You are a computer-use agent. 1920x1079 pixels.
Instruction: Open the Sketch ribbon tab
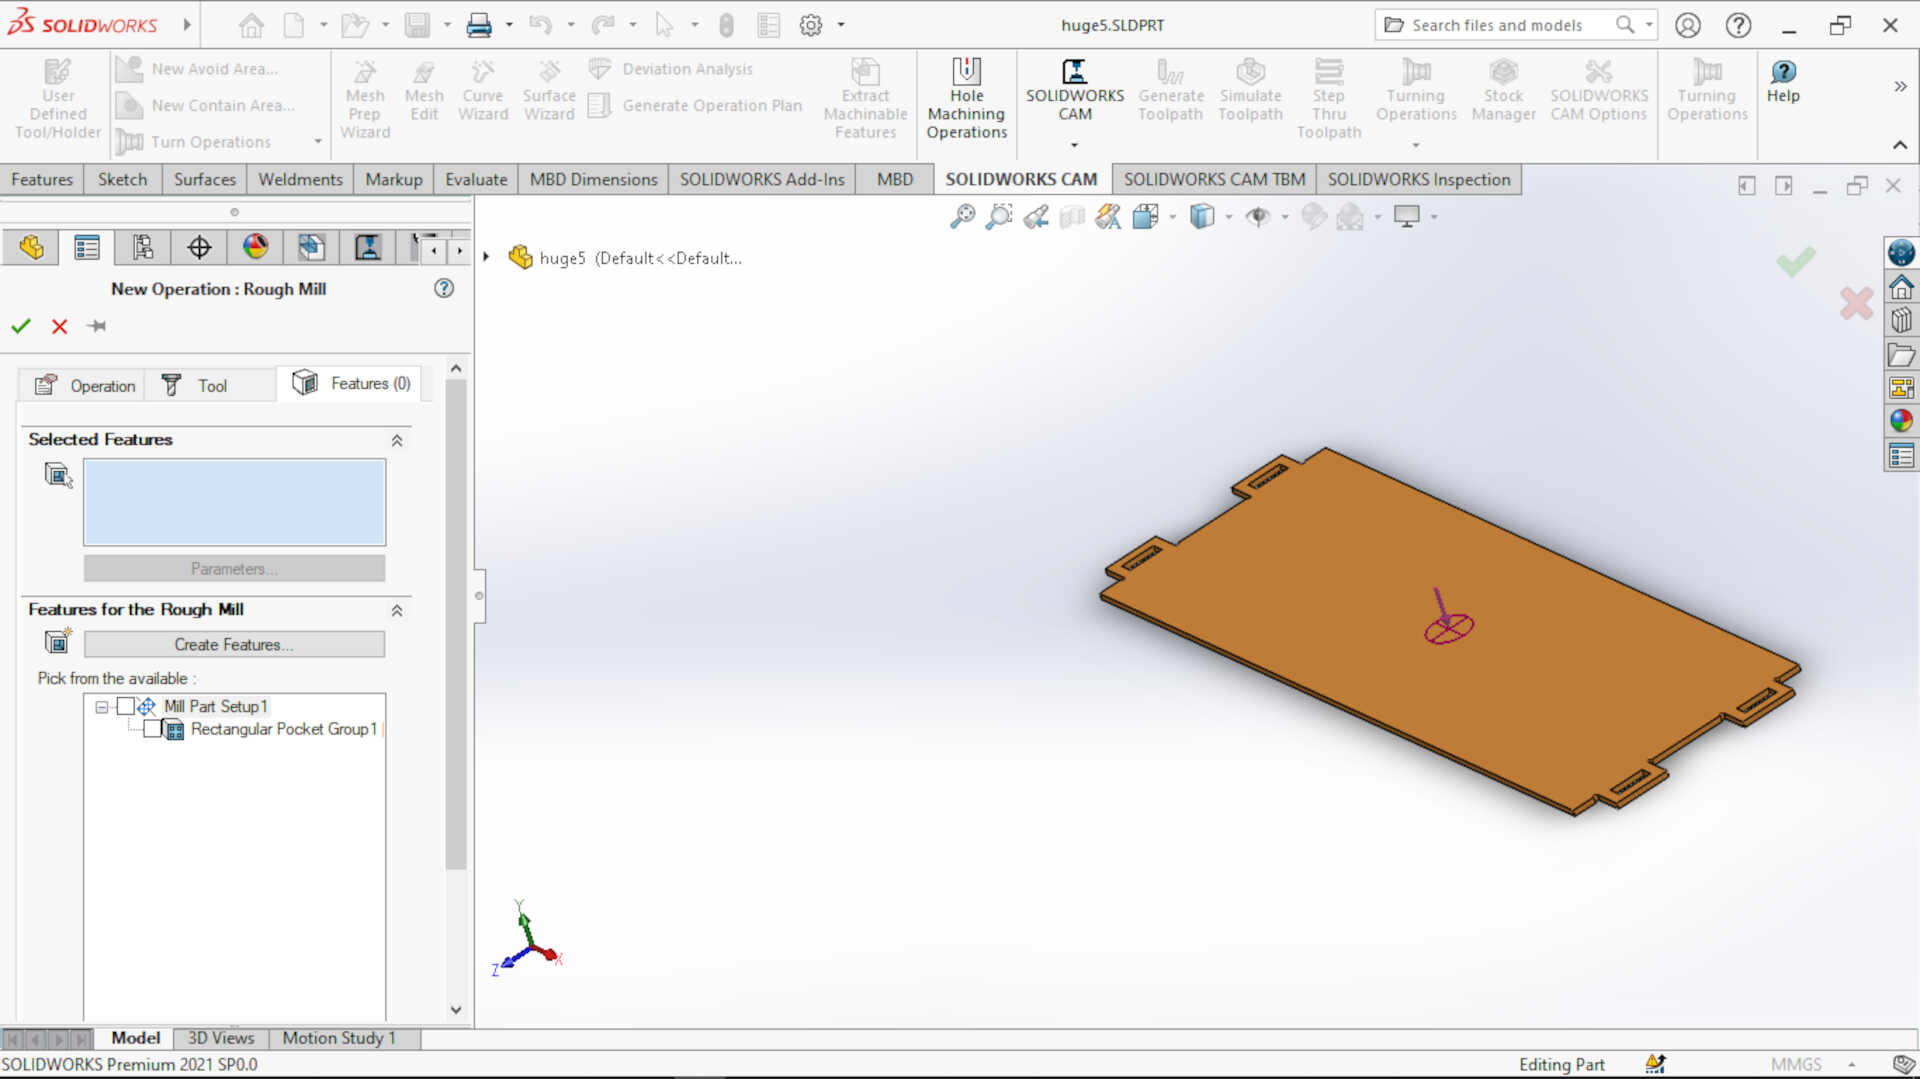tap(122, 179)
